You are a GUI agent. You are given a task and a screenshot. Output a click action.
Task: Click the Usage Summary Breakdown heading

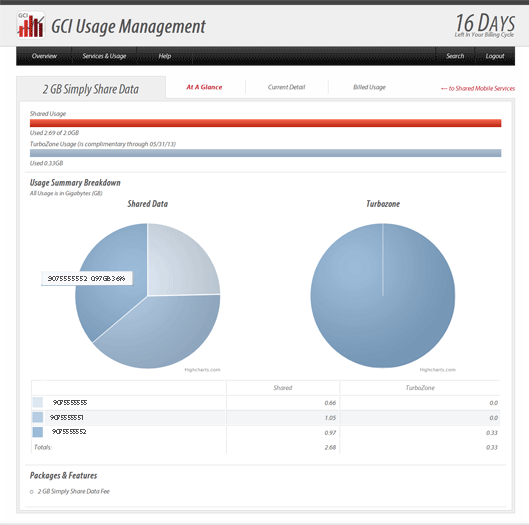coord(75,183)
